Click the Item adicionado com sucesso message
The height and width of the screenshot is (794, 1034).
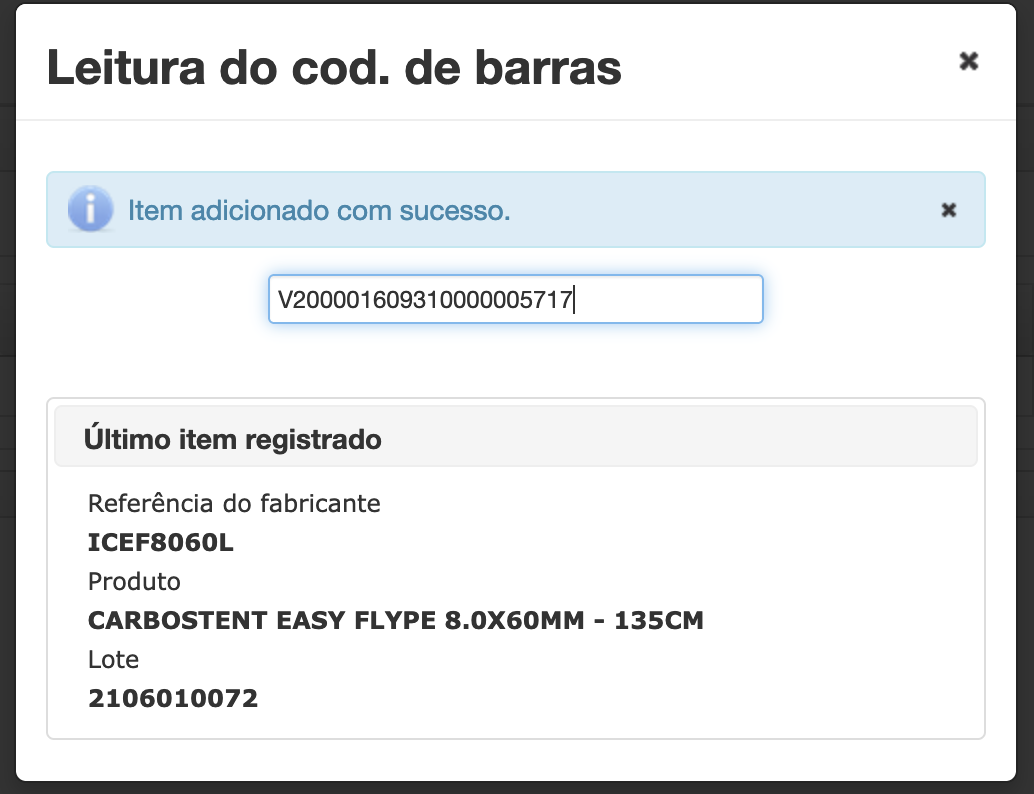pos(319,211)
